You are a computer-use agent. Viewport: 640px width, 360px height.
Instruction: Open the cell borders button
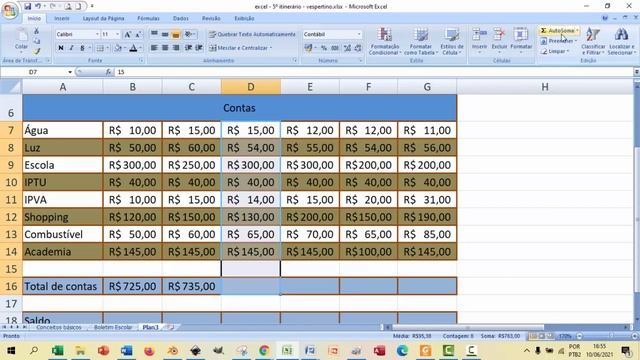point(100,48)
